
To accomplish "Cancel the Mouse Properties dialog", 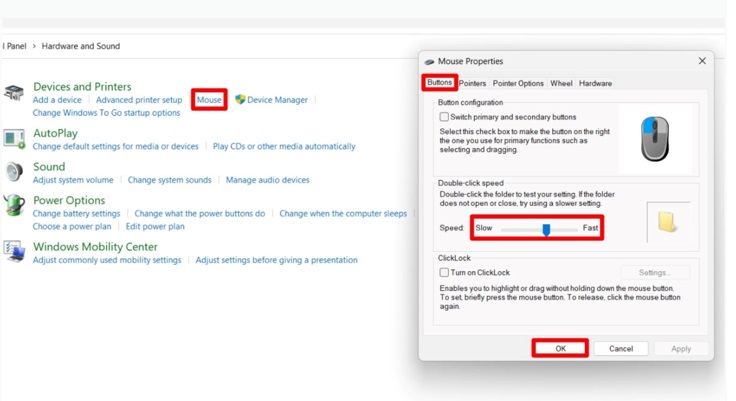I will 621,349.
